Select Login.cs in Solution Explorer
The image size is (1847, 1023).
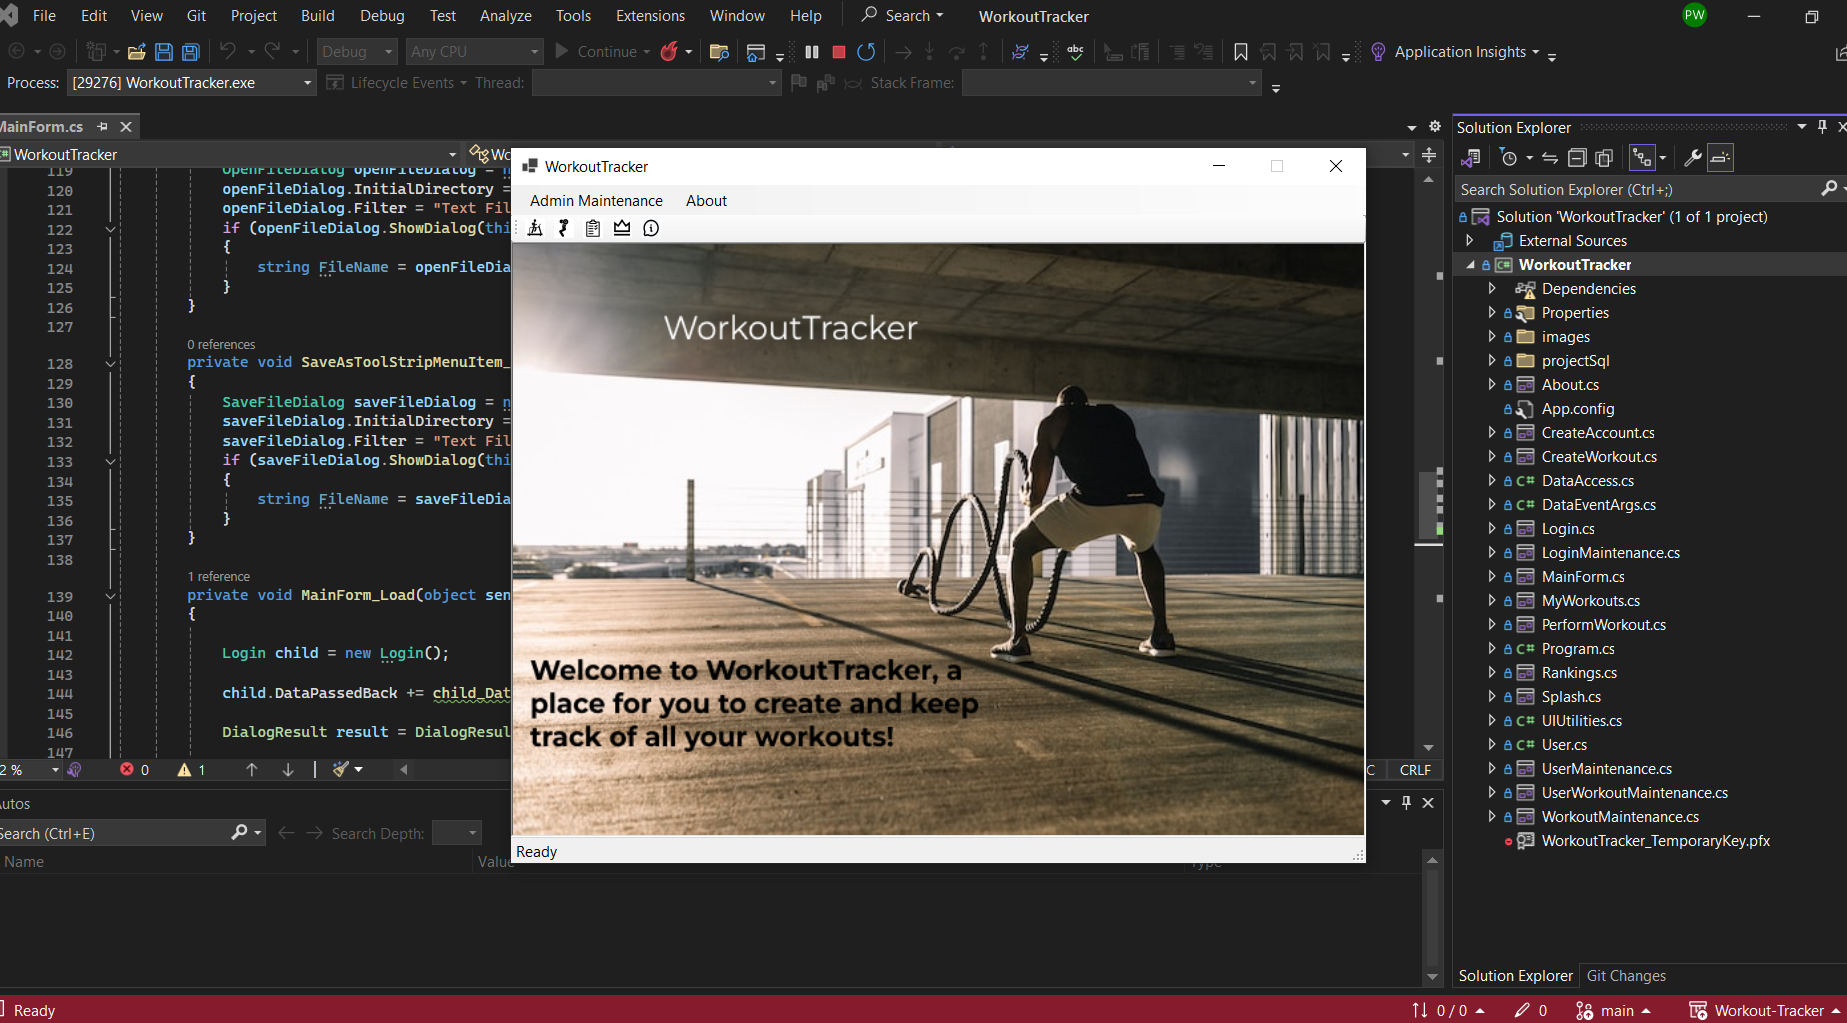1567,529
